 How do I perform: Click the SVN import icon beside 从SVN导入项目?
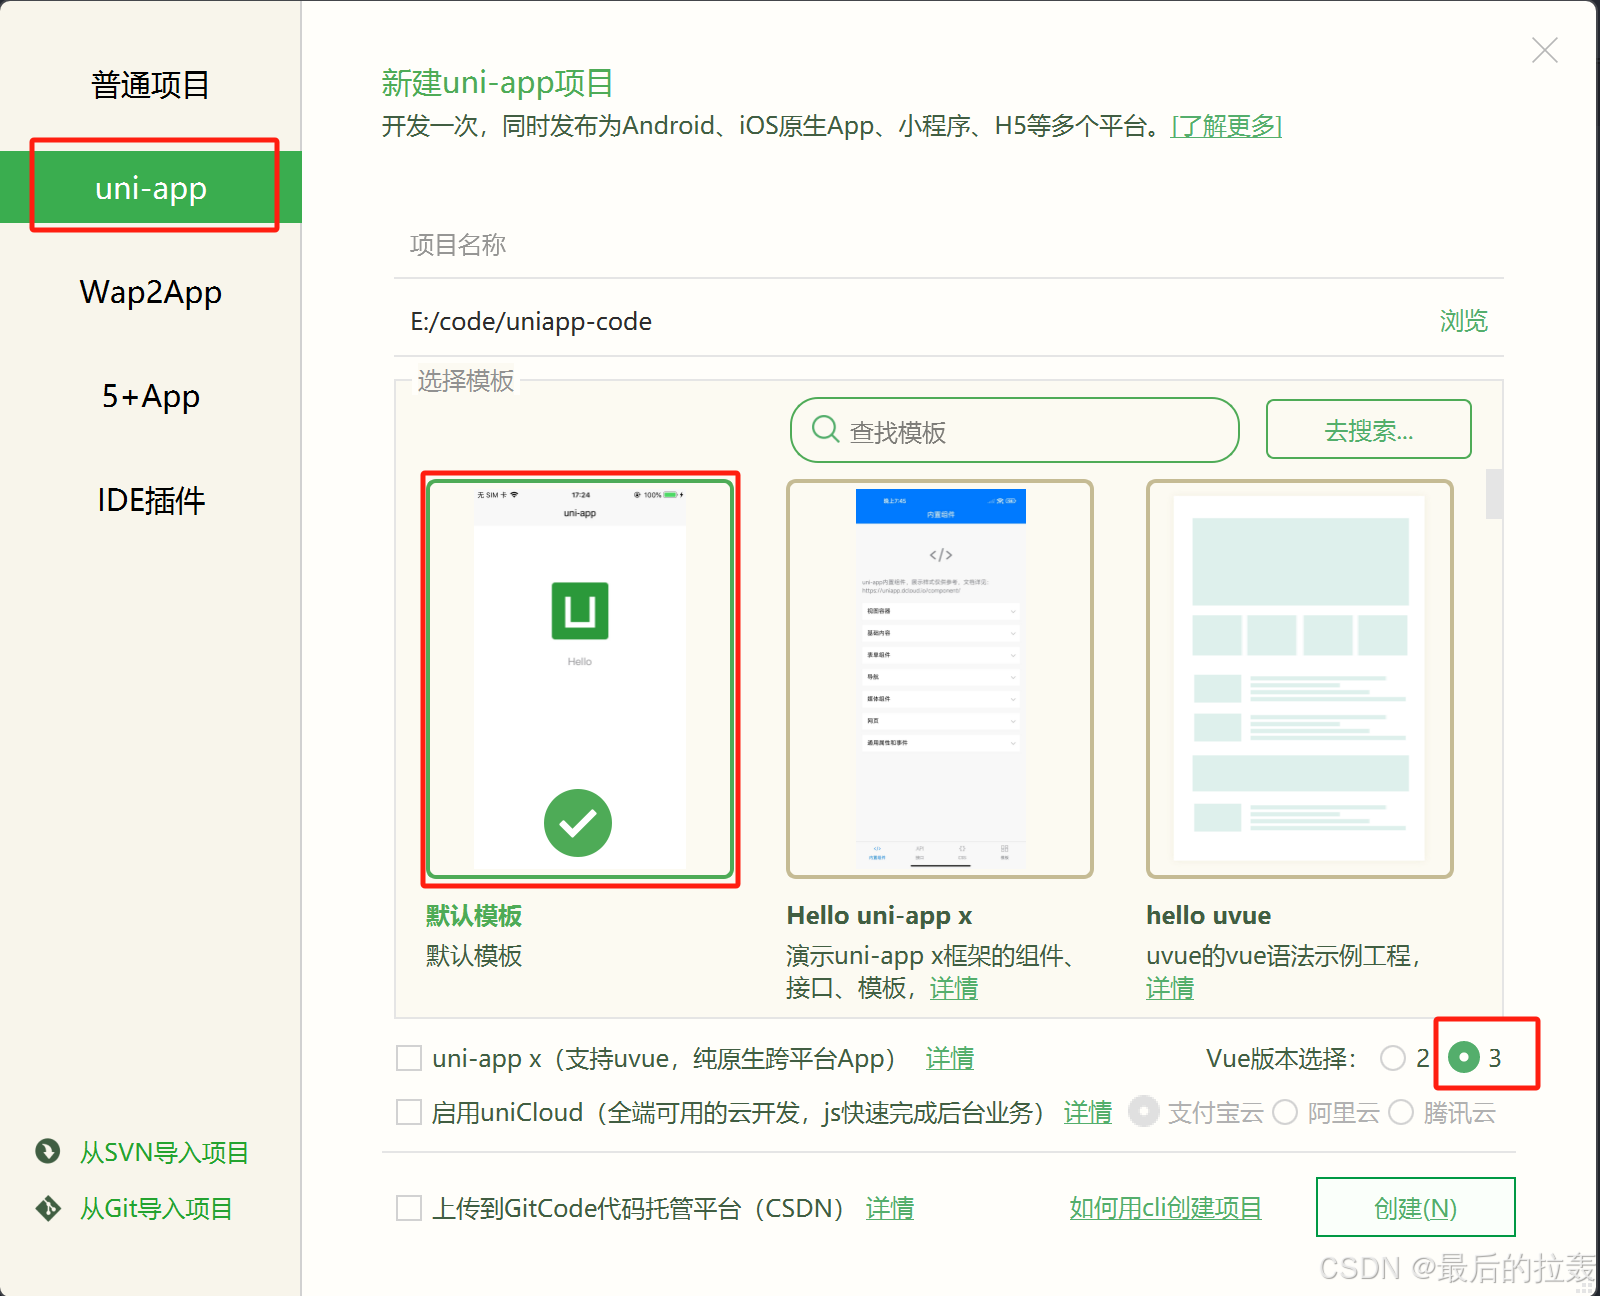coord(47,1152)
